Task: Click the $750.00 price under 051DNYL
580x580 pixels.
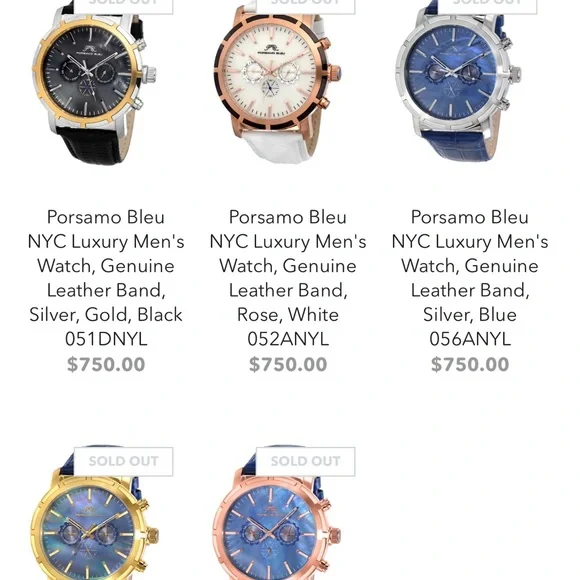Action: coord(106,364)
